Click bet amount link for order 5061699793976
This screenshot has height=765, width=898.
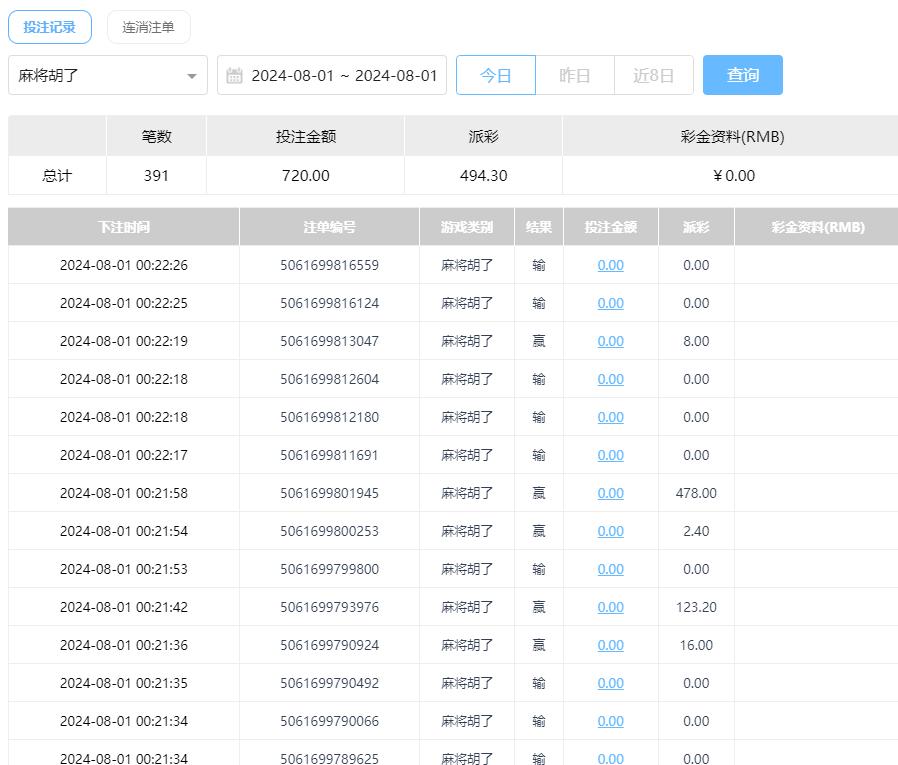tap(610, 607)
